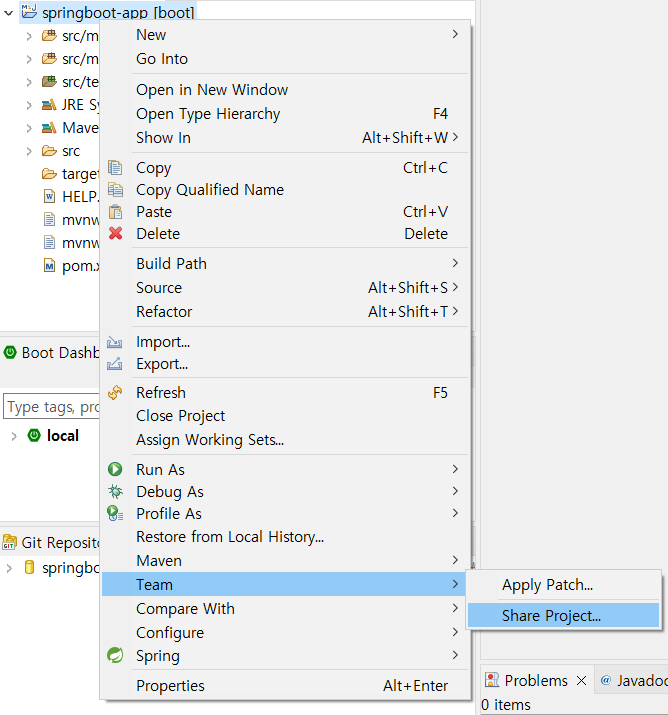Image resolution: width=668 pixels, height=715 pixels.
Task: Select Share Project... in Team submenu
Action: pyautogui.click(x=564, y=616)
